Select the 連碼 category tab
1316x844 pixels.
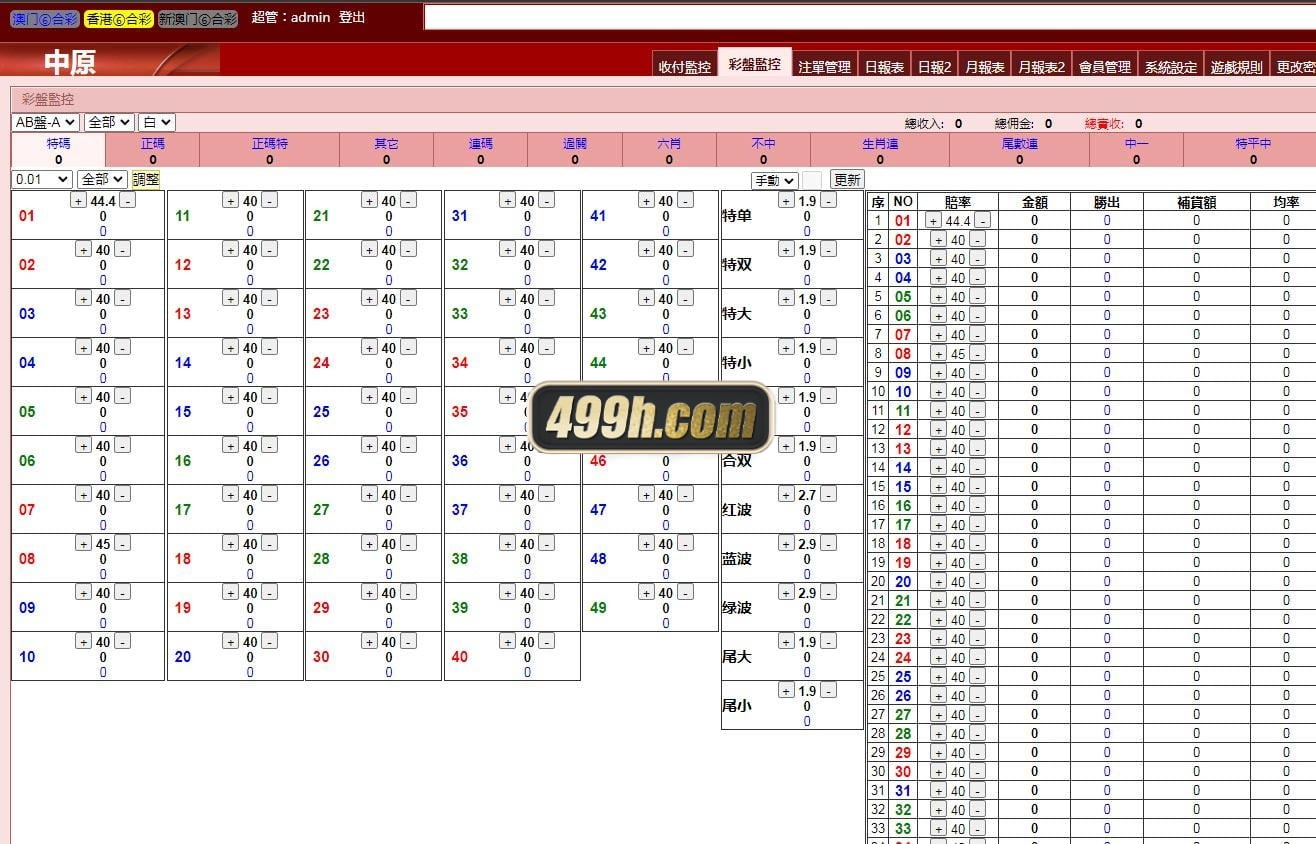[481, 150]
